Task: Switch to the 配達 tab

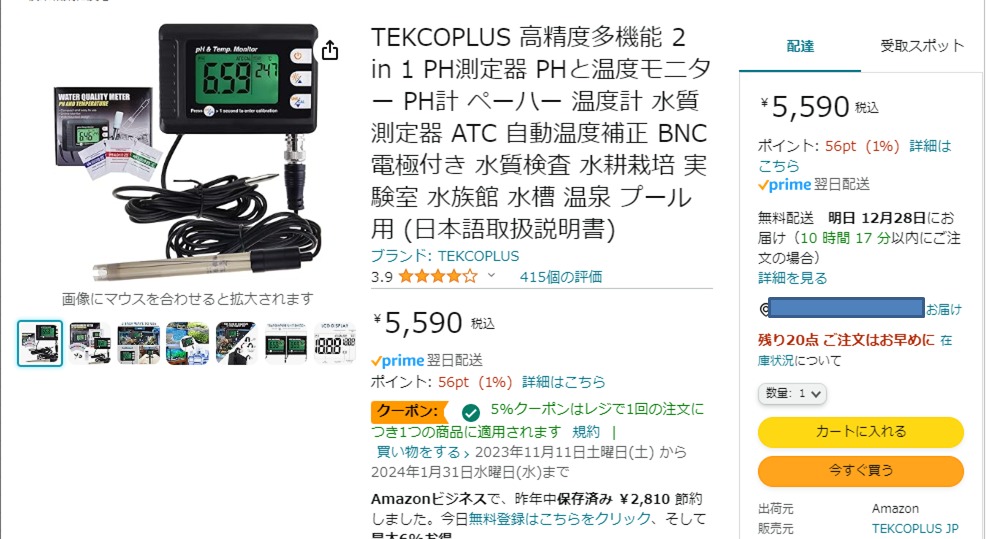Action: [800, 46]
